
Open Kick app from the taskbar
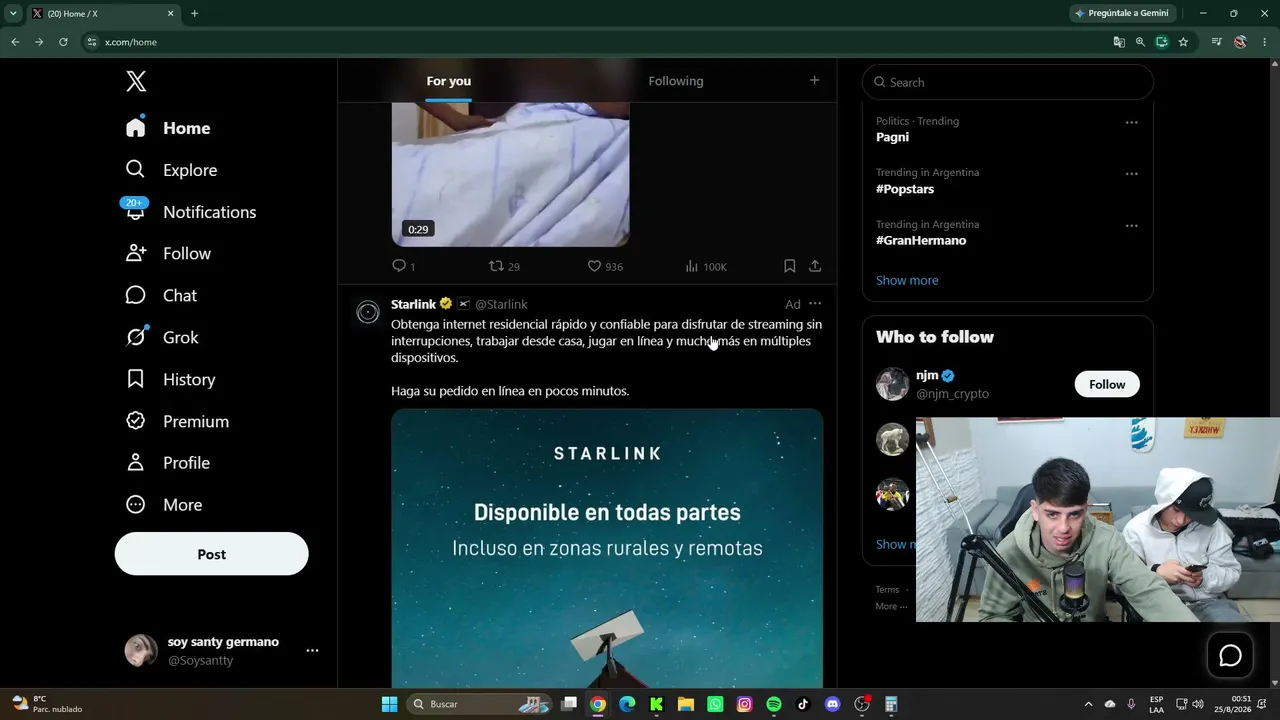(x=656, y=704)
